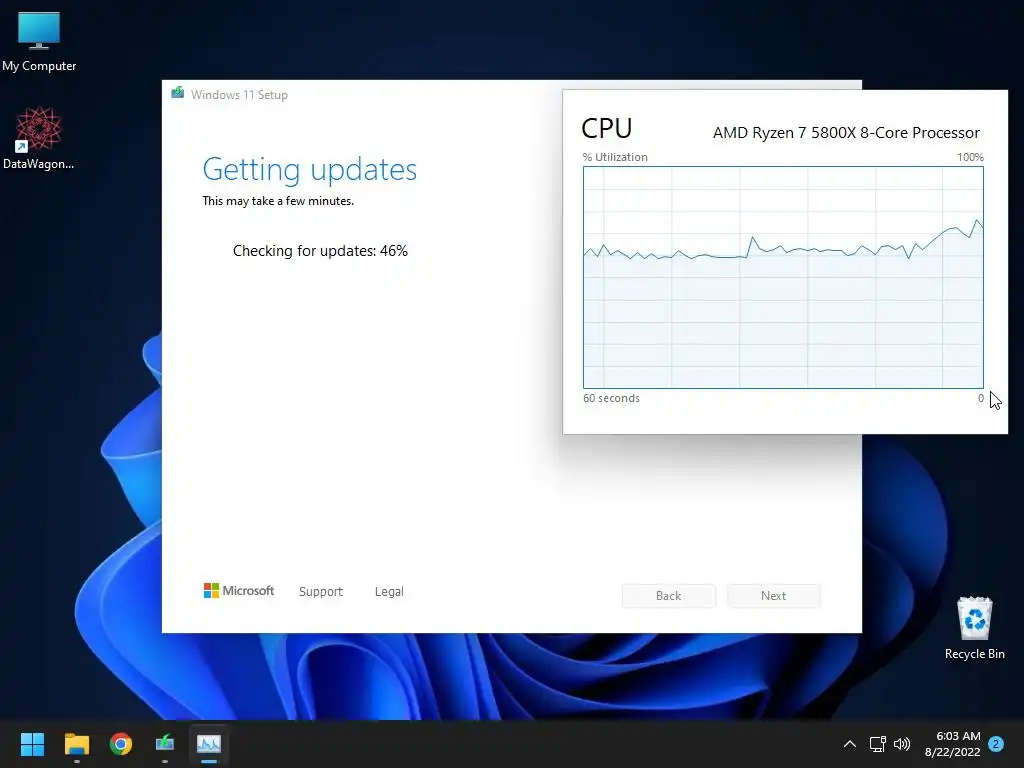The image size is (1024, 768).
Task: Click the '60 seconds' graph label
Action: tap(611, 398)
